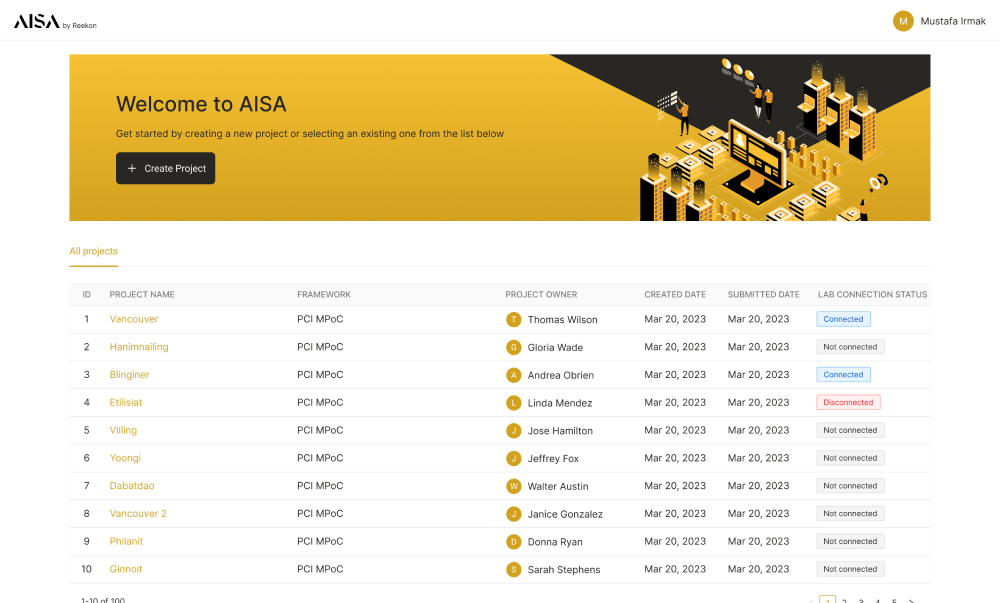Click the Lab Connection Status column header
Screen dimensions: 1000x603
(x=872, y=294)
